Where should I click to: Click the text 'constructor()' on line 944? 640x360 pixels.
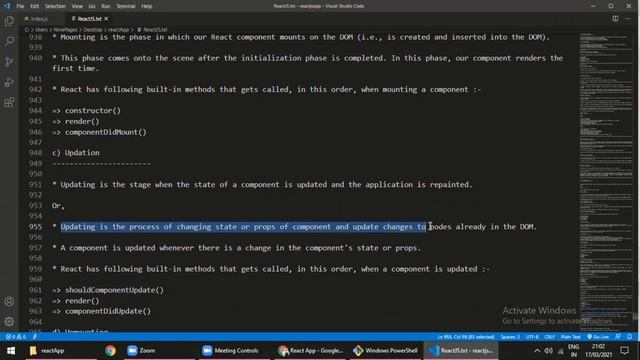[x=93, y=111]
